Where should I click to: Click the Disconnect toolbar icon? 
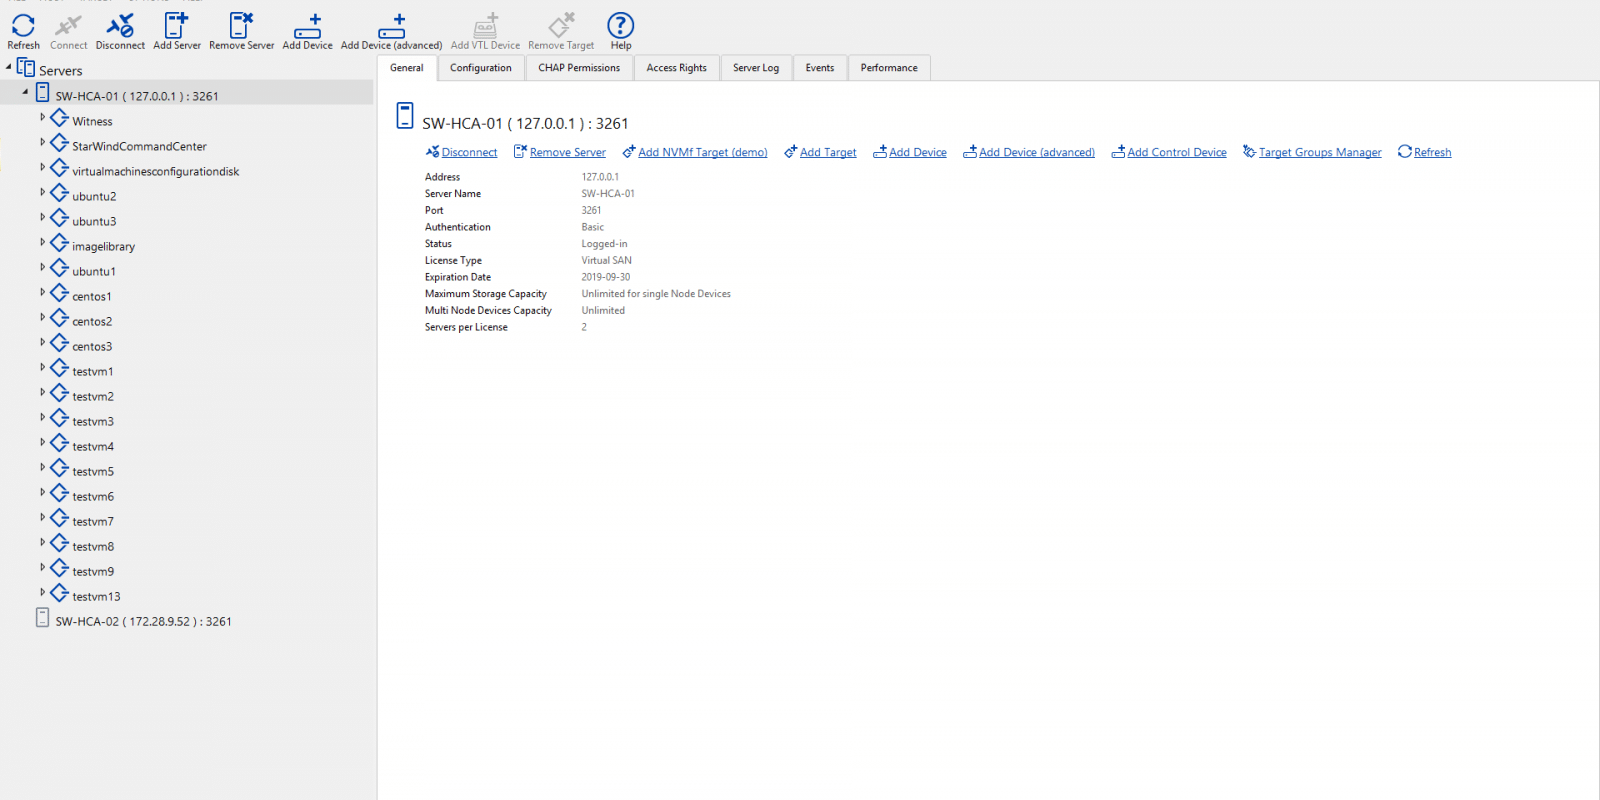(120, 25)
